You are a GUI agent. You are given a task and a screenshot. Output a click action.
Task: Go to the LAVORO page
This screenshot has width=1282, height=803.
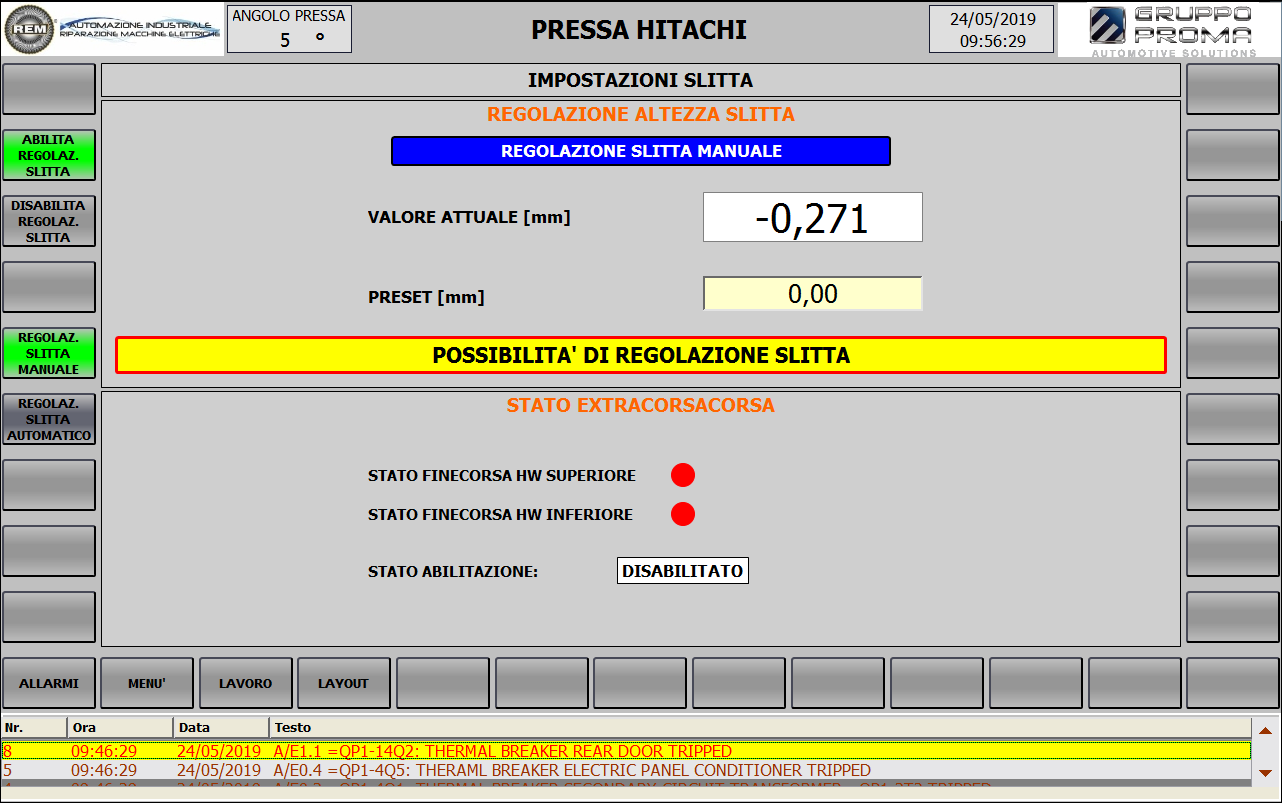pos(246,683)
